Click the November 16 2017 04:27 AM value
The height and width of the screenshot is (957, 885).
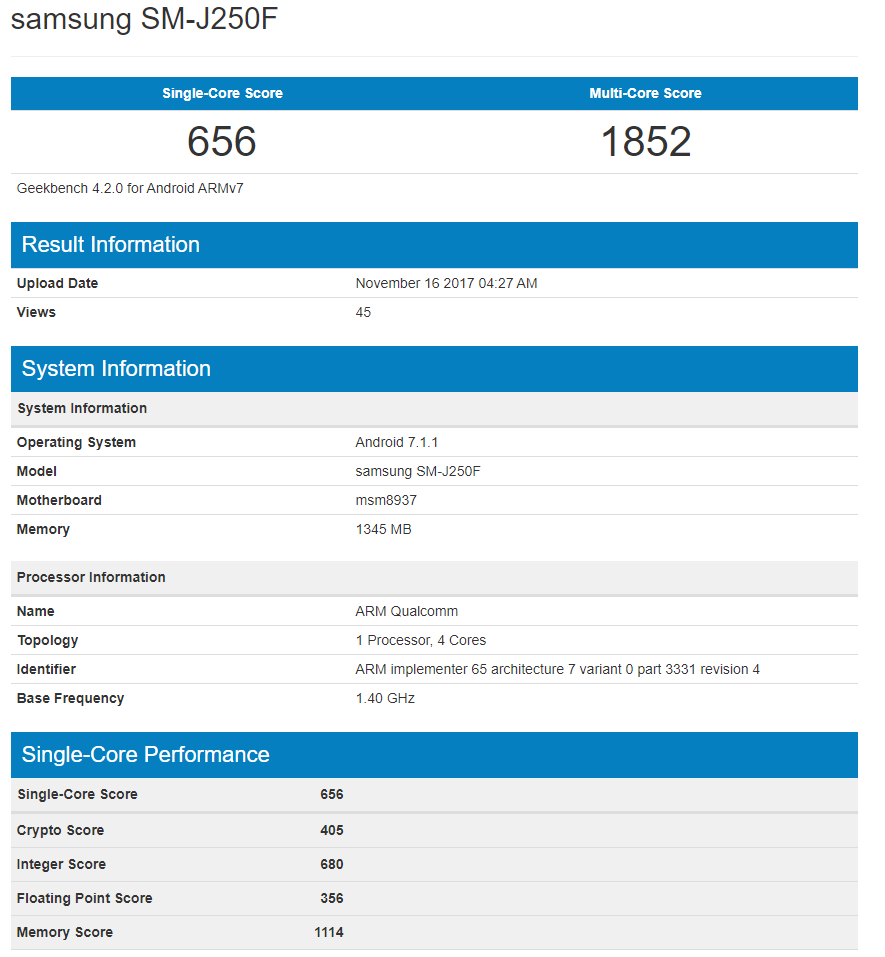click(x=446, y=283)
